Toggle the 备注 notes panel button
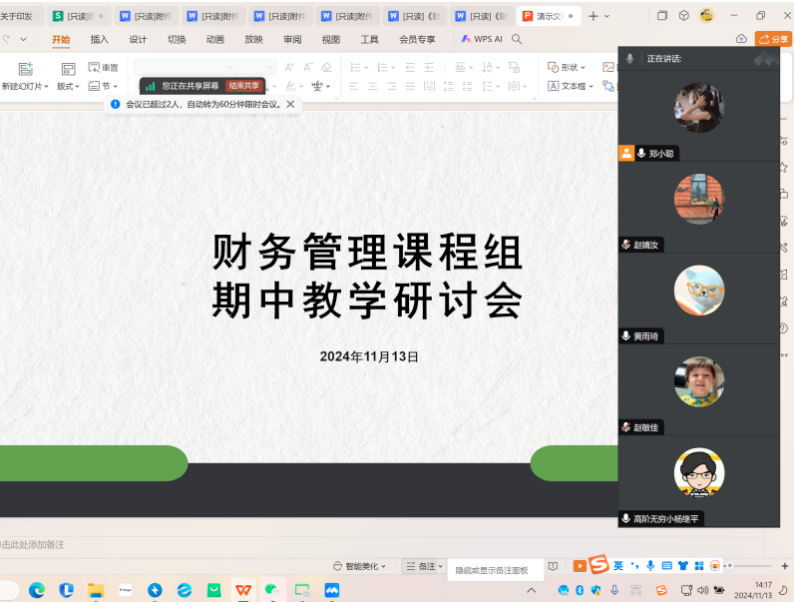Screen dimensions: 794x602 pos(422,566)
